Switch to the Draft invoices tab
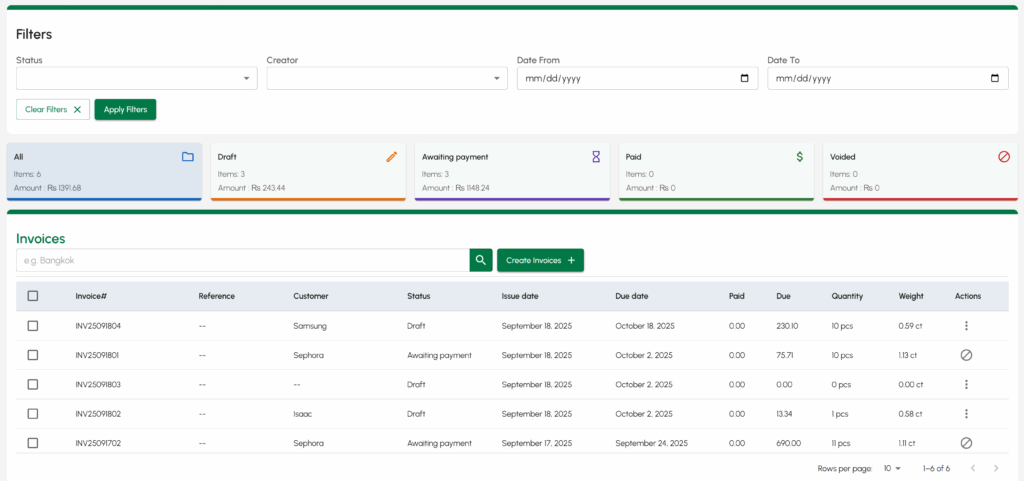Screen dimensions: 1024x481 click(x=308, y=171)
